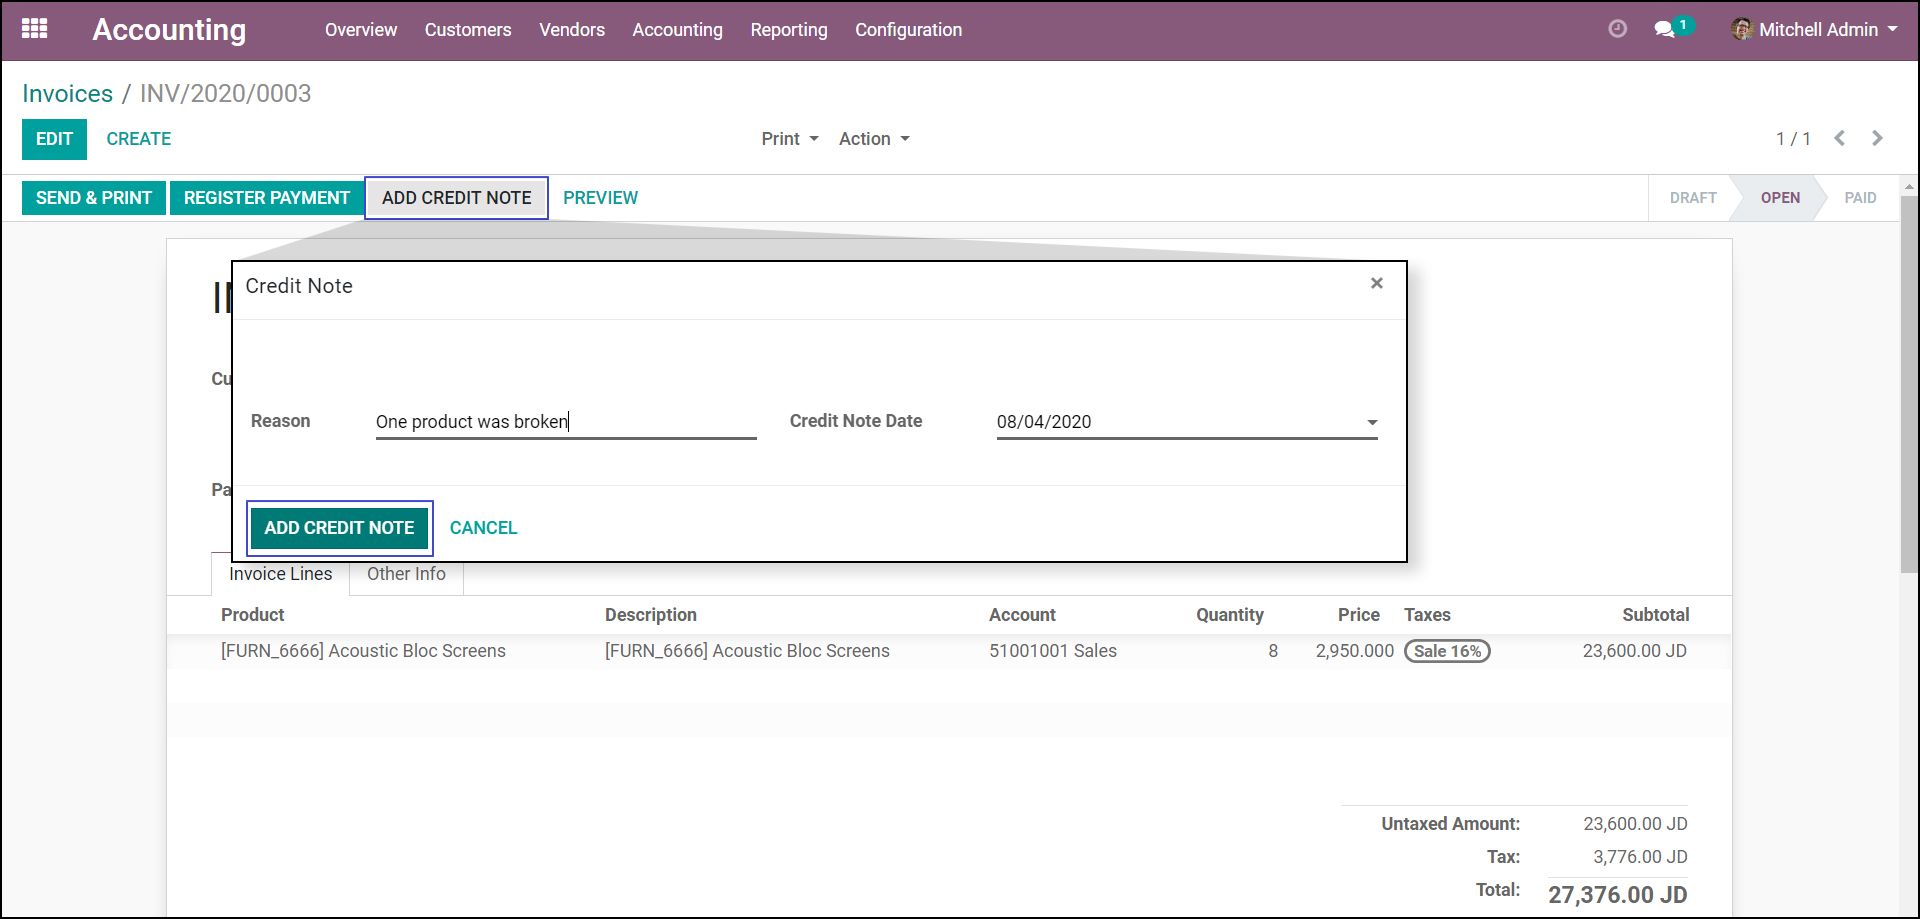Confirm with teal Add Credit Note button

coord(339,528)
